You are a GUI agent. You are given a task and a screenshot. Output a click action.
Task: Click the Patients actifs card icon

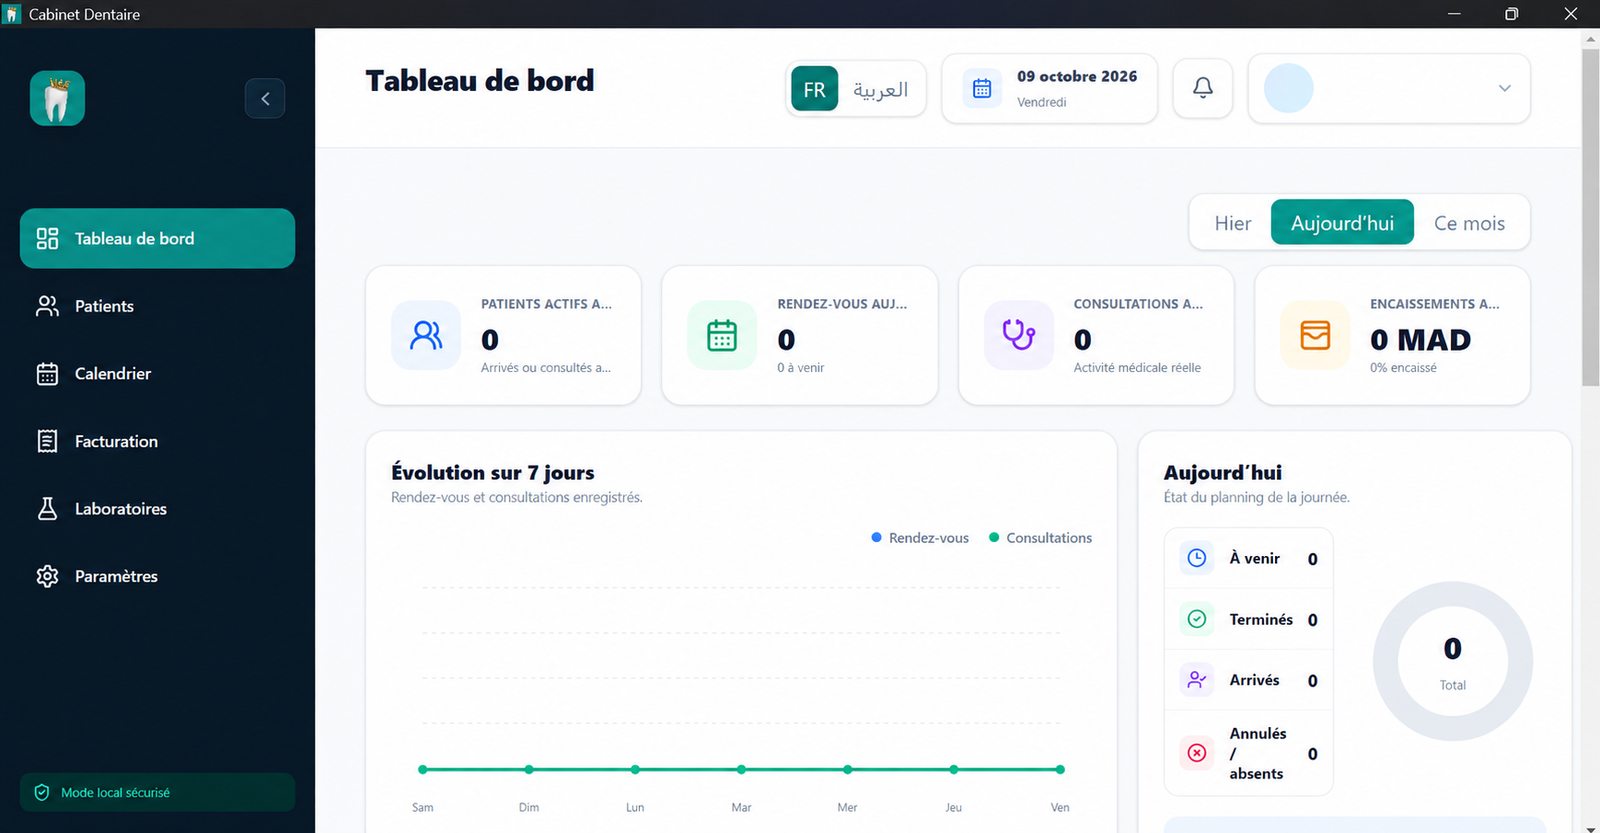tap(426, 335)
